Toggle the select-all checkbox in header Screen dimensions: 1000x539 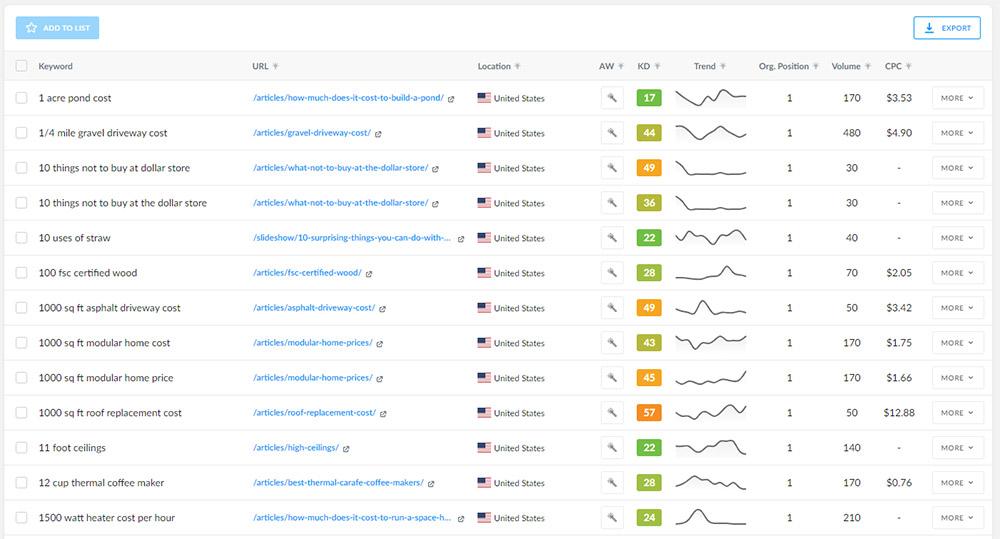coord(22,66)
